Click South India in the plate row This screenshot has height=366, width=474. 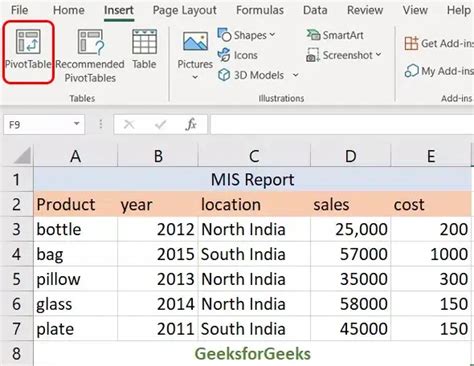254,329
